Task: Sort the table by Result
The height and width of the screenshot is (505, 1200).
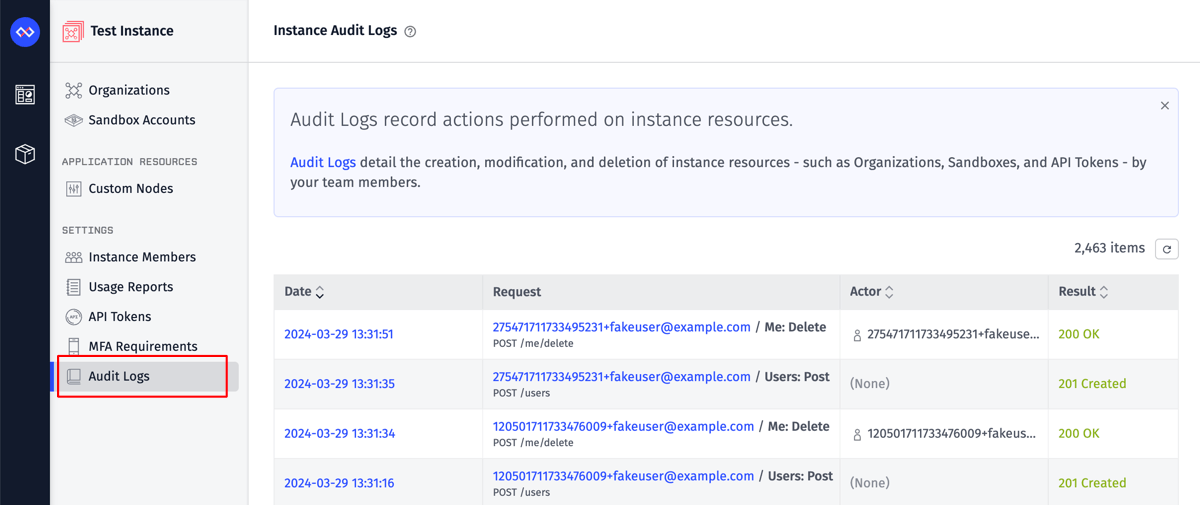Action: click(x=1104, y=292)
